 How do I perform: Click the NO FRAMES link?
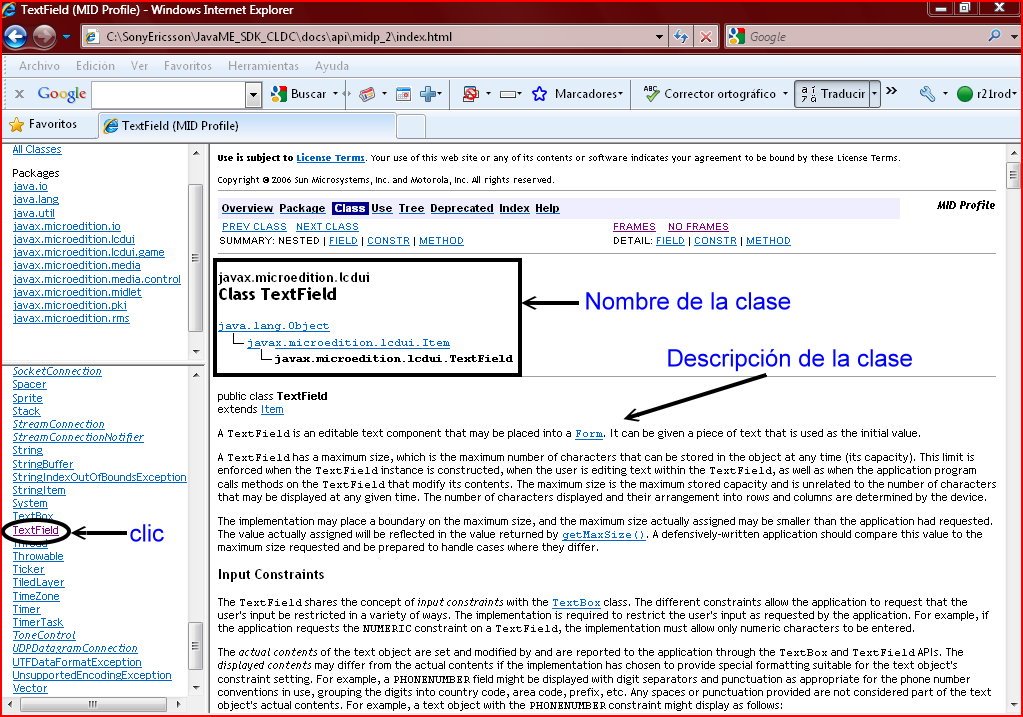point(698,226)
